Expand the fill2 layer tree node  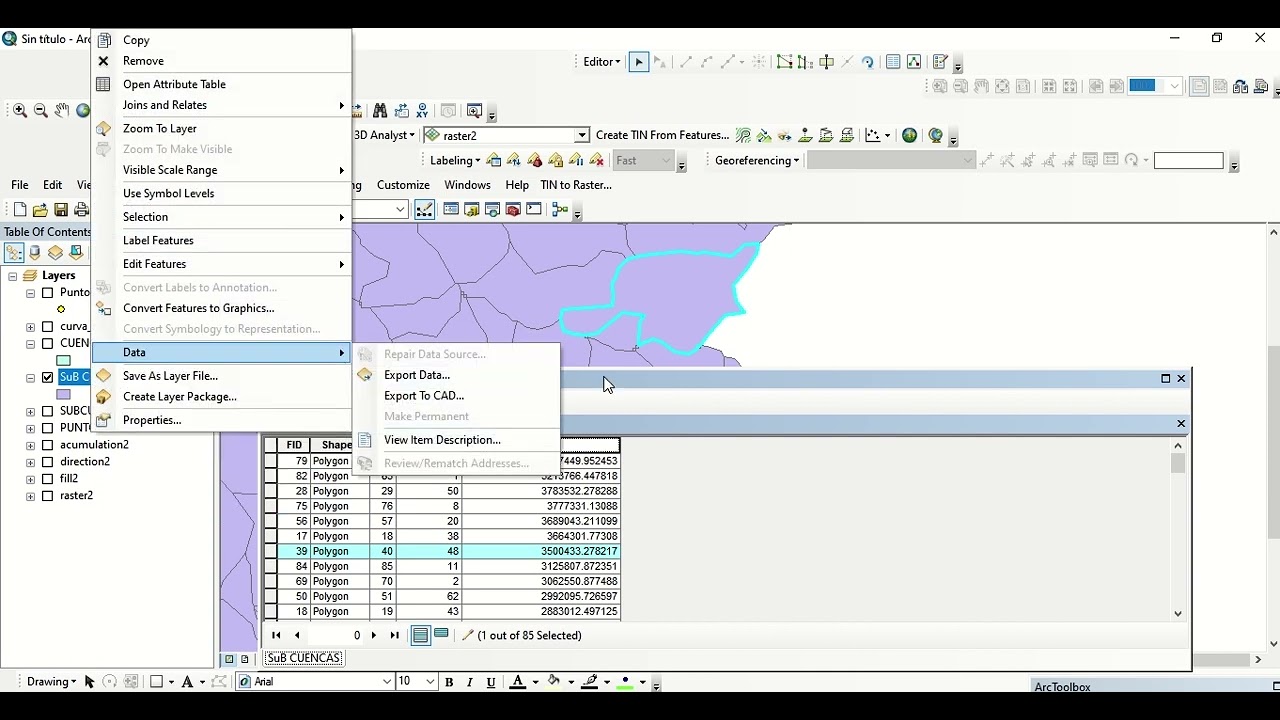(x=30, y=479)
